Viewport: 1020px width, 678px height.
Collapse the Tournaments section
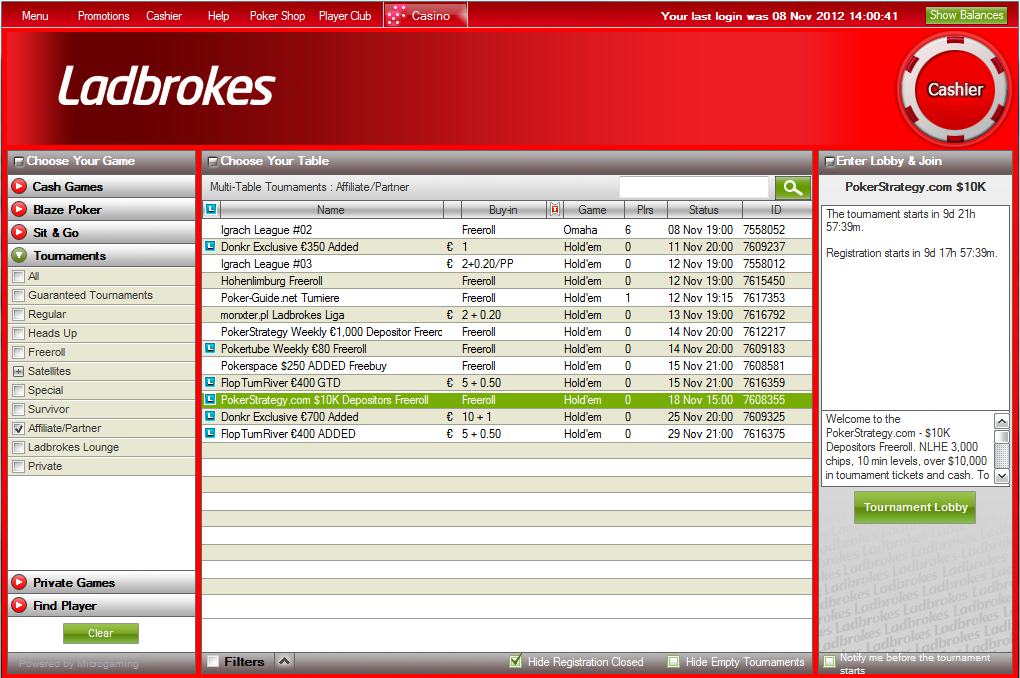pos(101,256)
